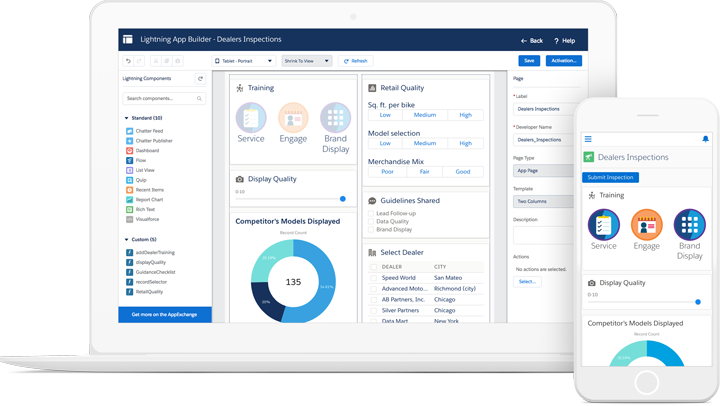Viewport: 720px width, 406px height.
Task: Click Back in the top header
Action: click(532, 41)
